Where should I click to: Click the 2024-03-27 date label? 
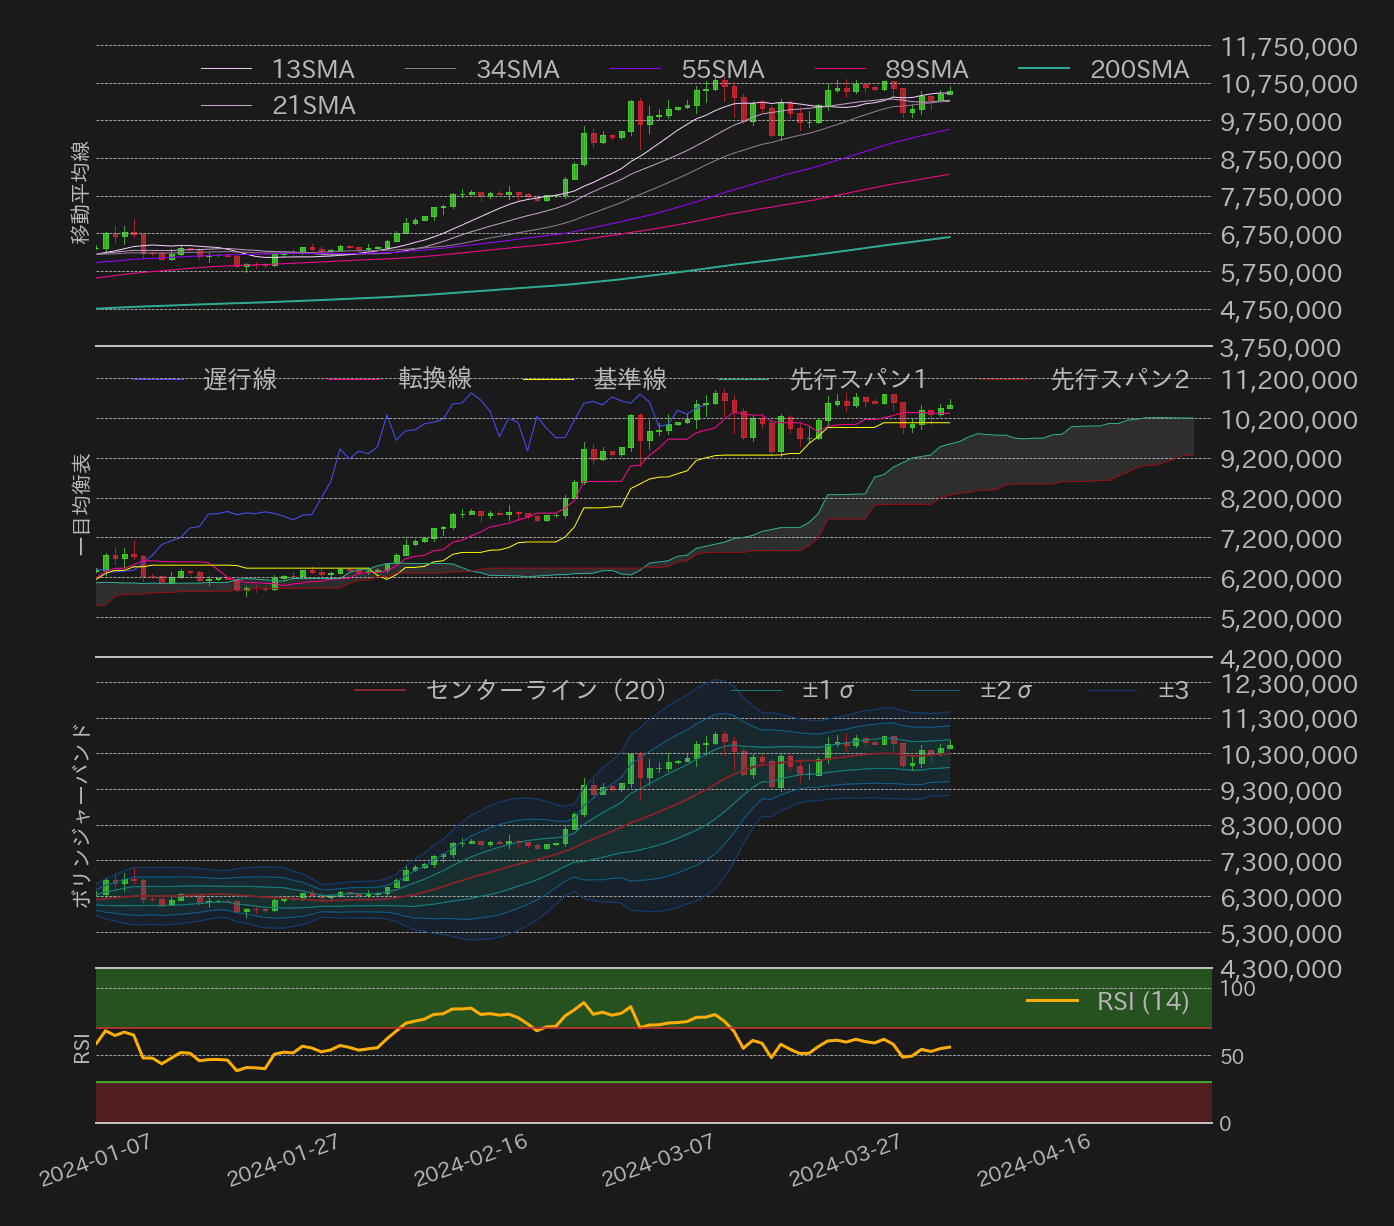(847, 1161)
